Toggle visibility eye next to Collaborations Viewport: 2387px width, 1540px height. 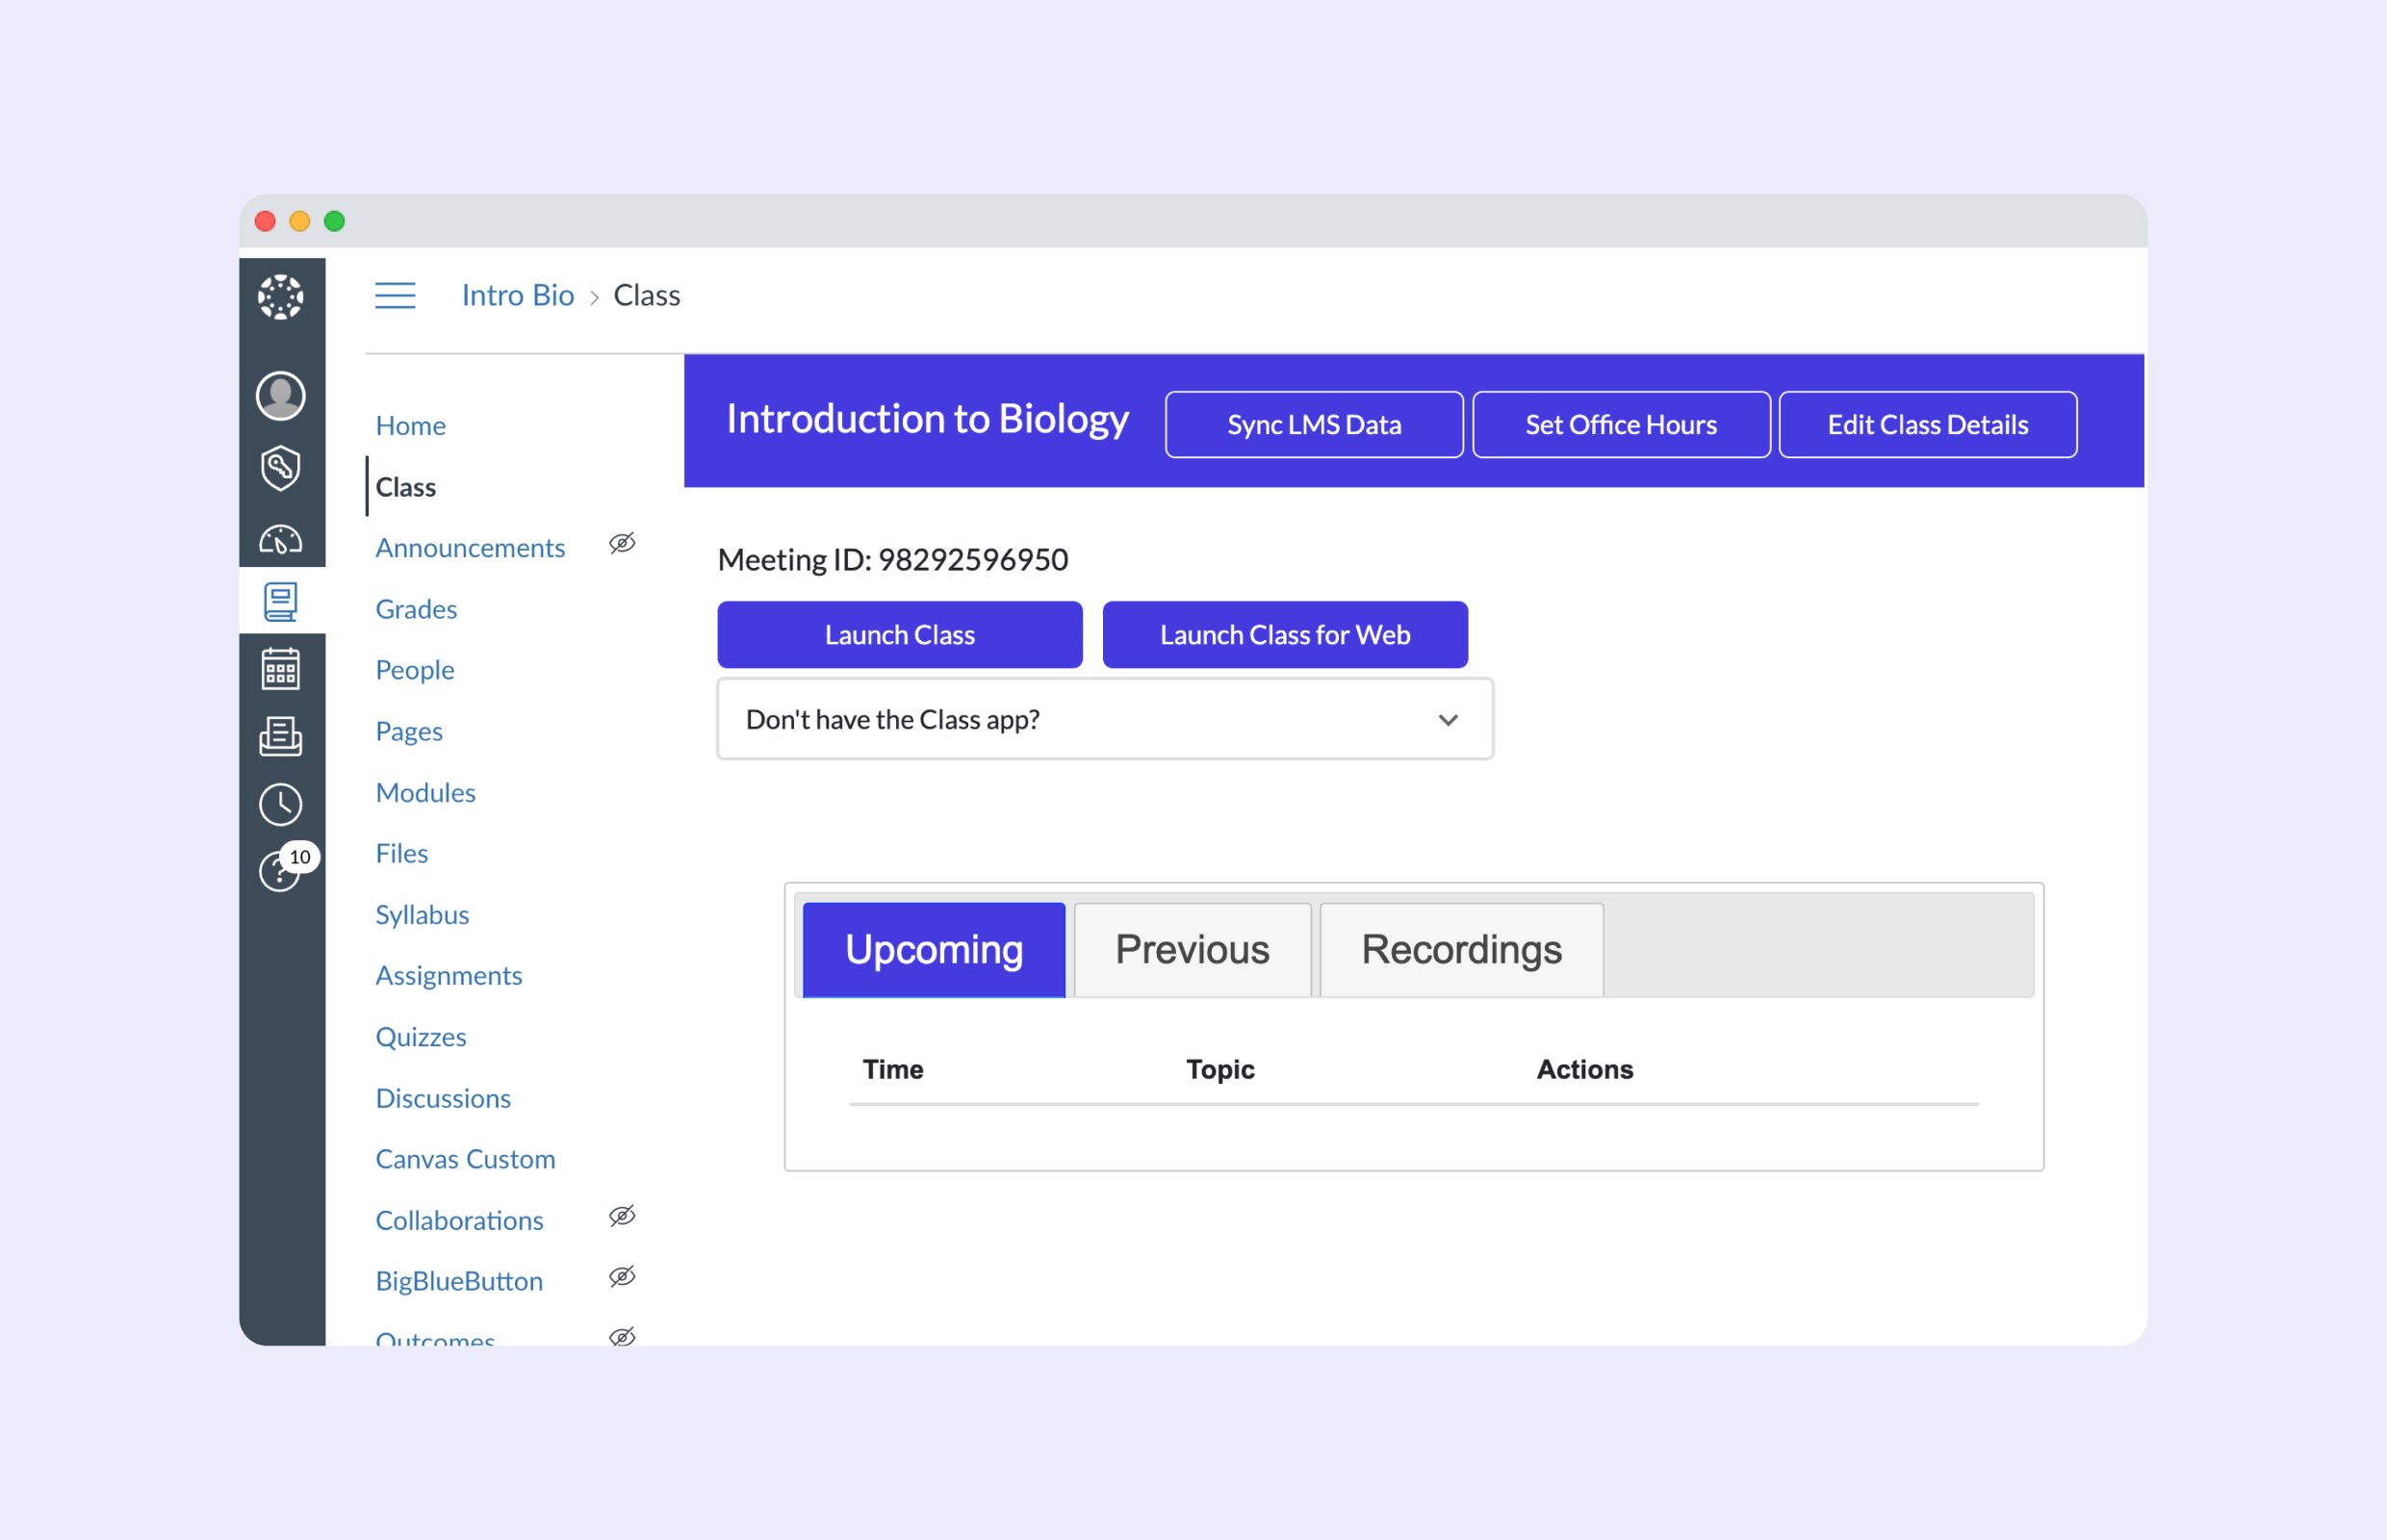coord(622,1217)
